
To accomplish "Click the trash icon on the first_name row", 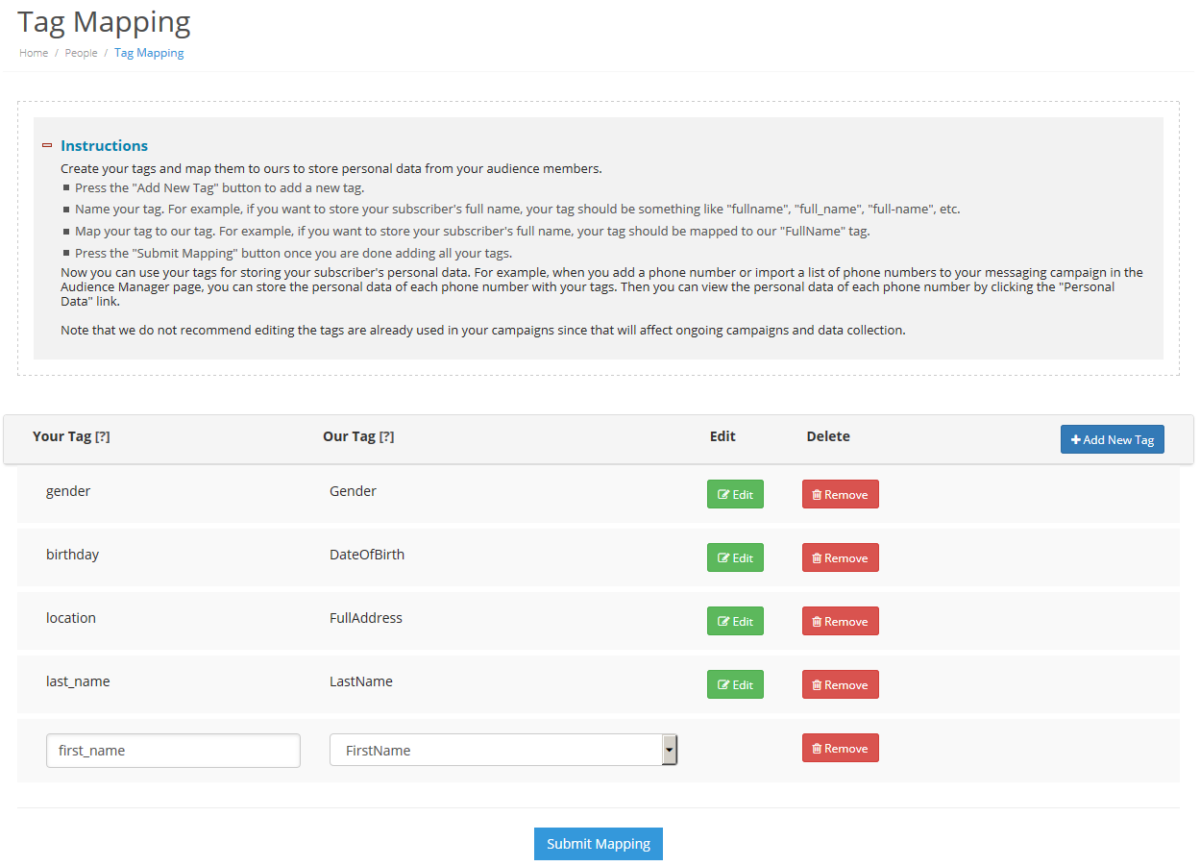I will (818, 747).
